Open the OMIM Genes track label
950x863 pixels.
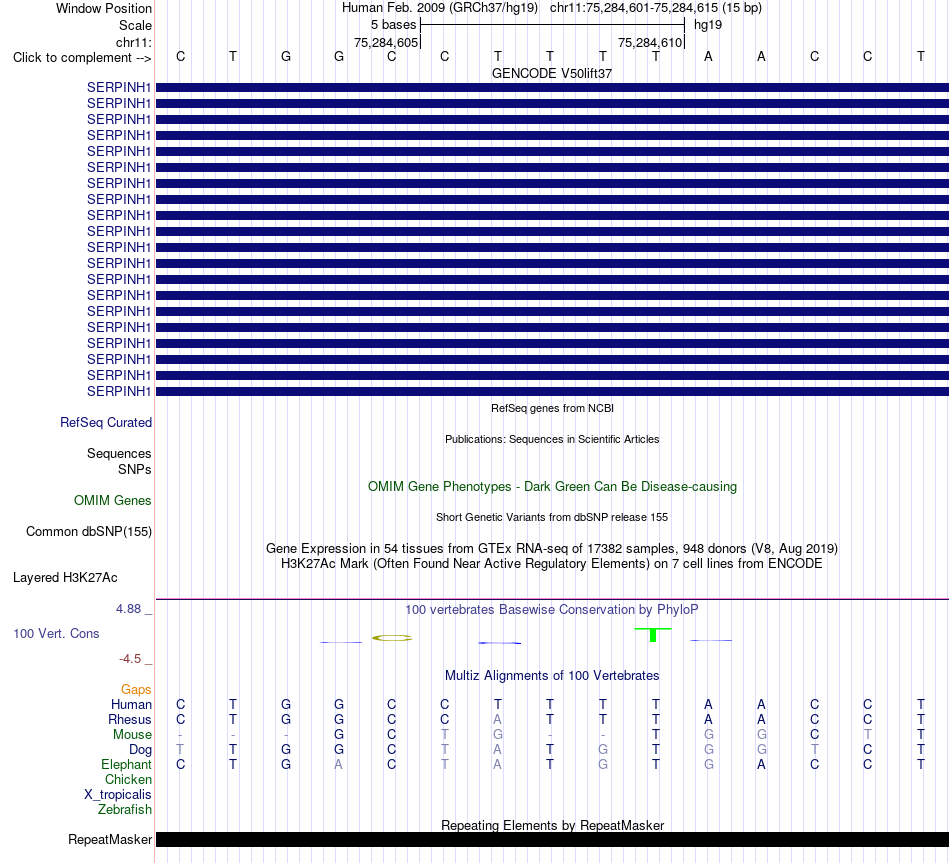coord(113,501)
